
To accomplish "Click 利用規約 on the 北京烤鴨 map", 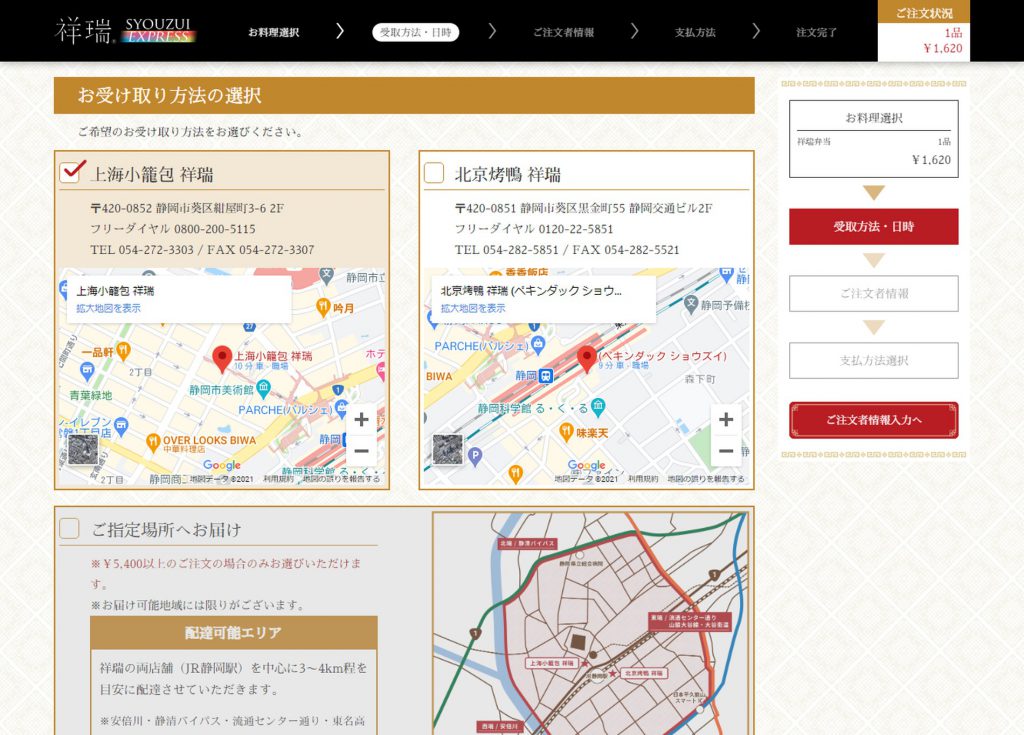I will tap(643, 479).
